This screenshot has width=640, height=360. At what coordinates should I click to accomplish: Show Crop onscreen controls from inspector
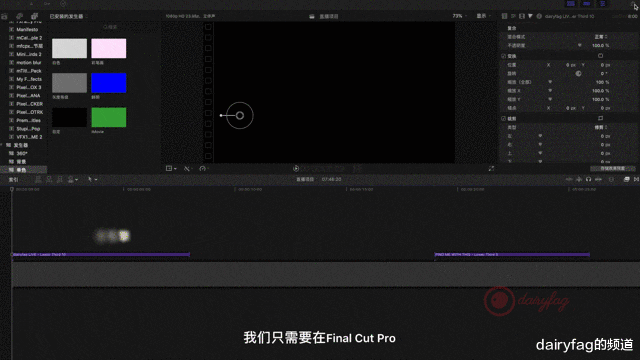pyautogui.click(x=600, y=118)
